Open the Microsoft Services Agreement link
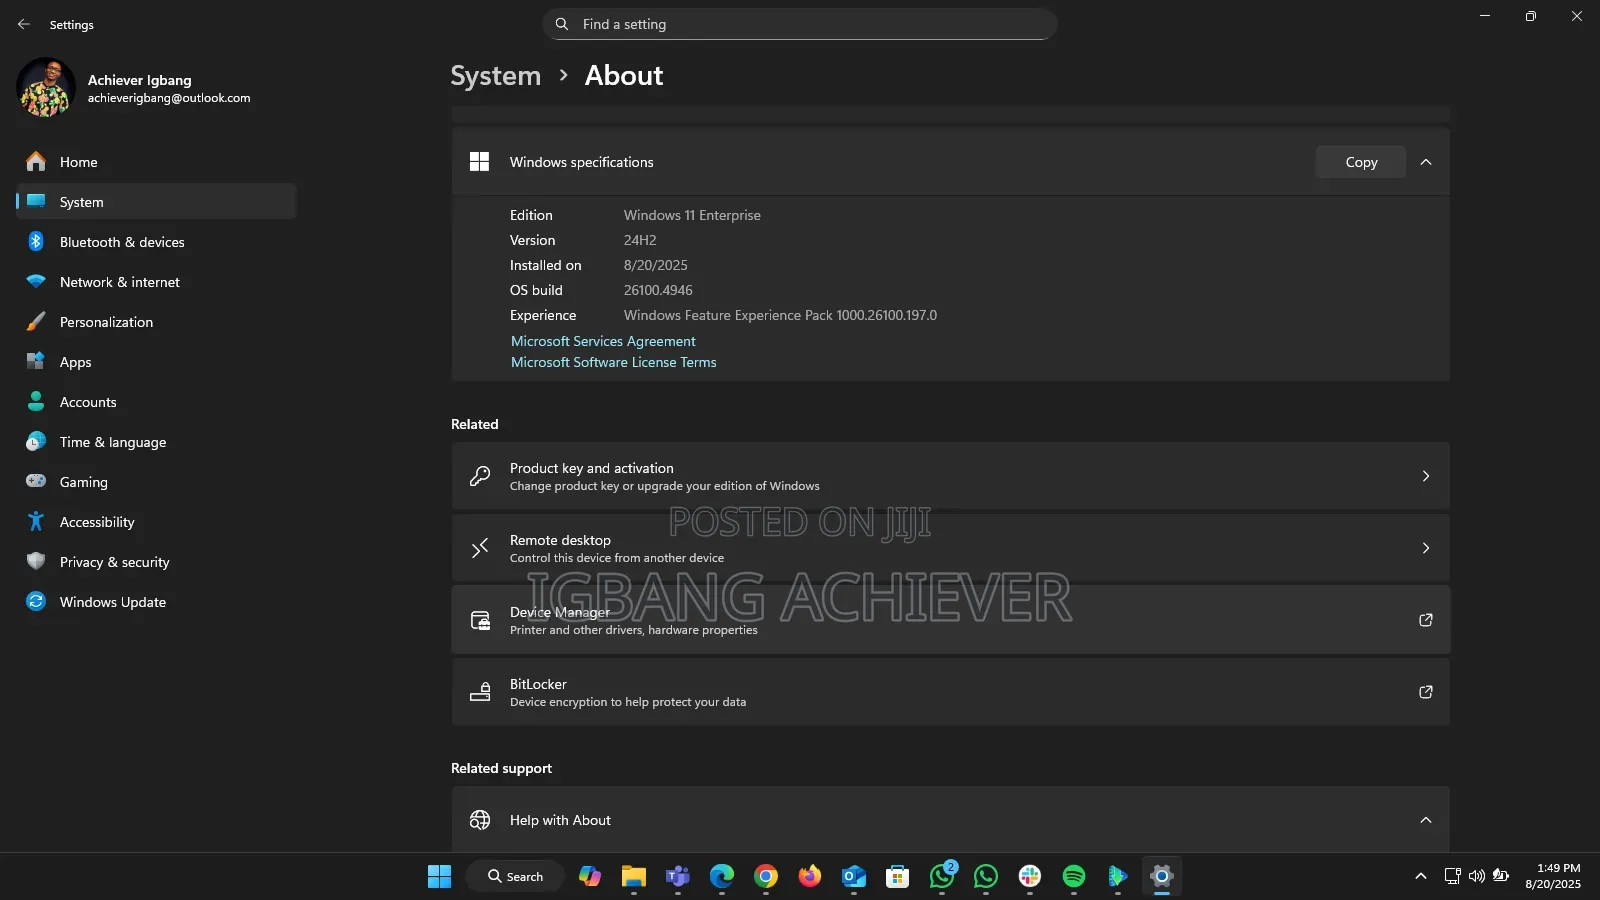1600x900 pixels. click(x=603, y=341)
